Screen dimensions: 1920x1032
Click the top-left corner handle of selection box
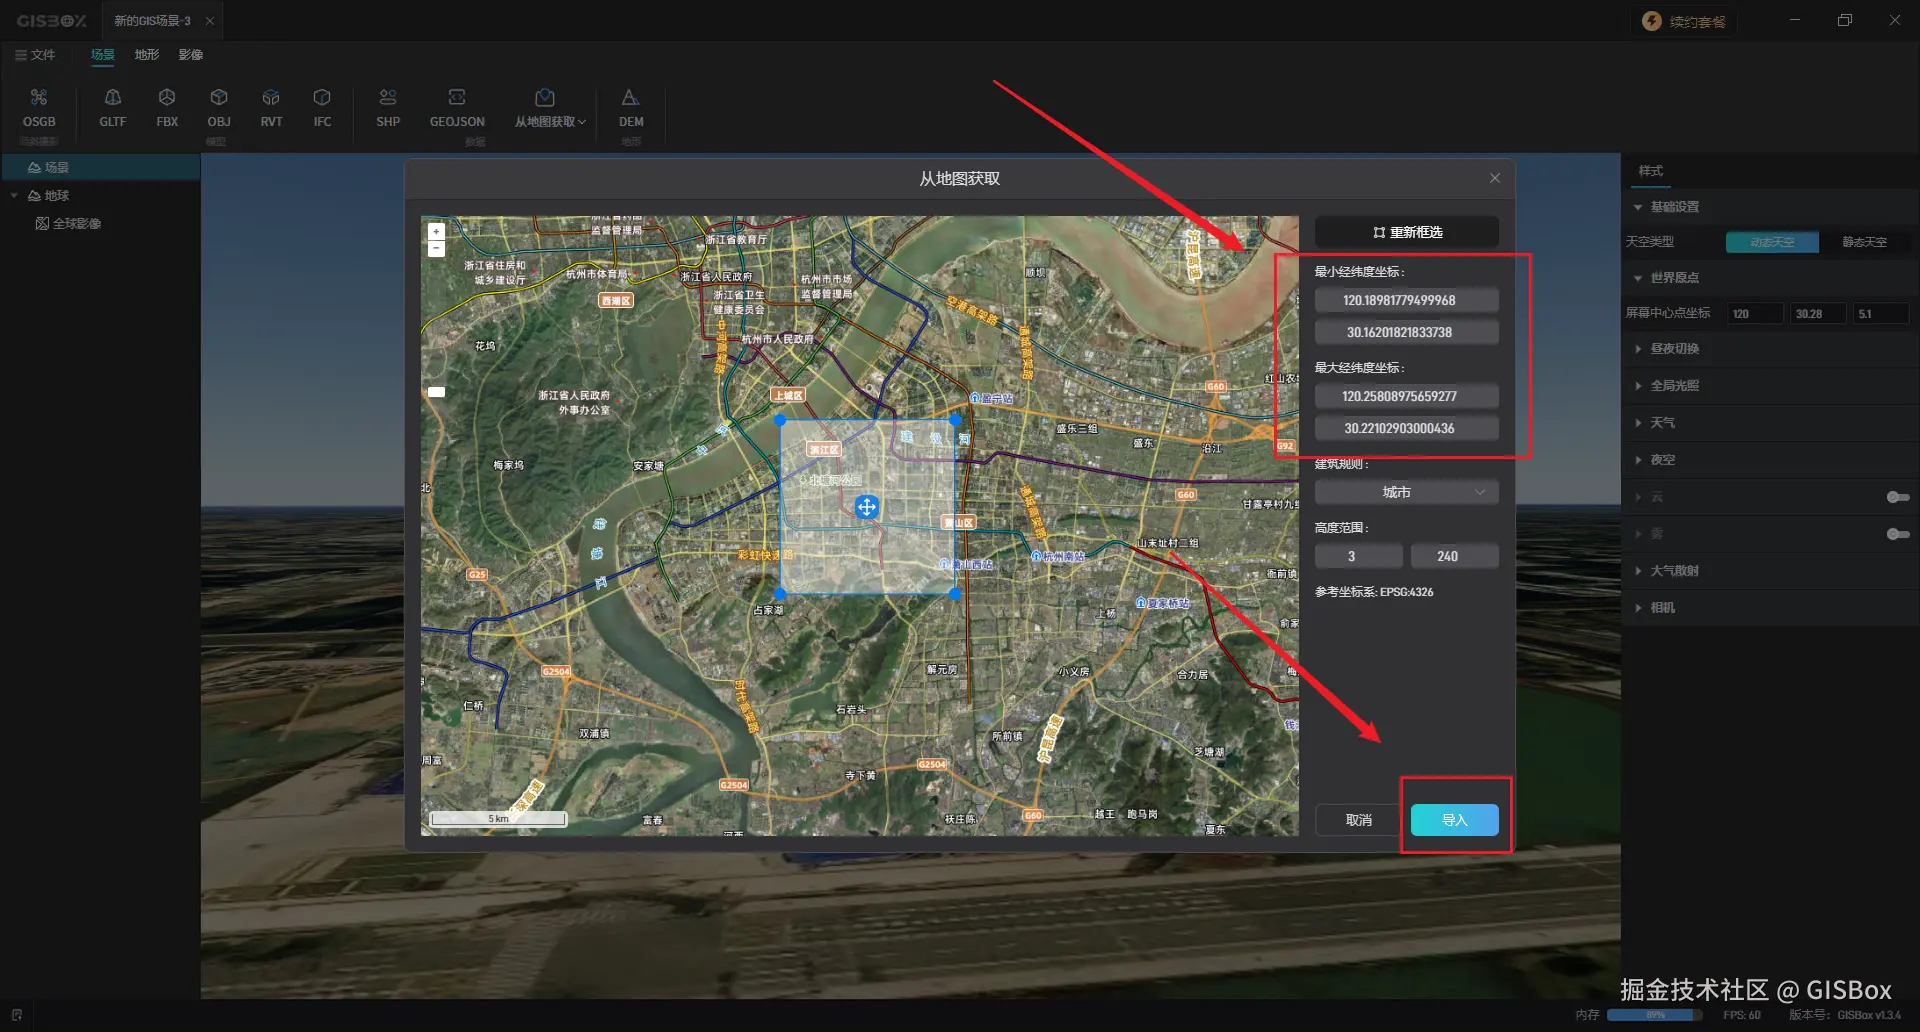pos(780,421)
